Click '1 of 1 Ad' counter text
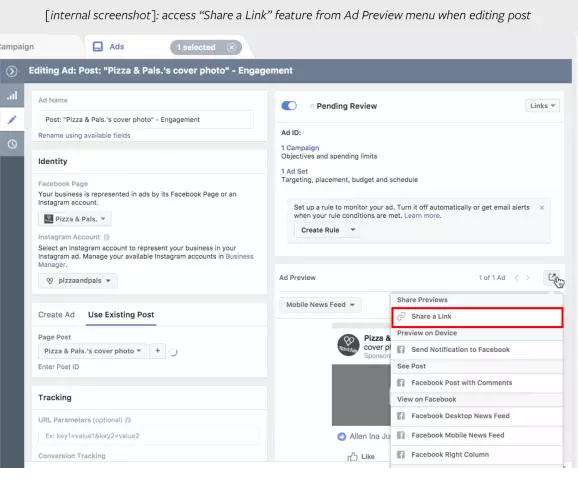578x479 pixels. (492, 278)
